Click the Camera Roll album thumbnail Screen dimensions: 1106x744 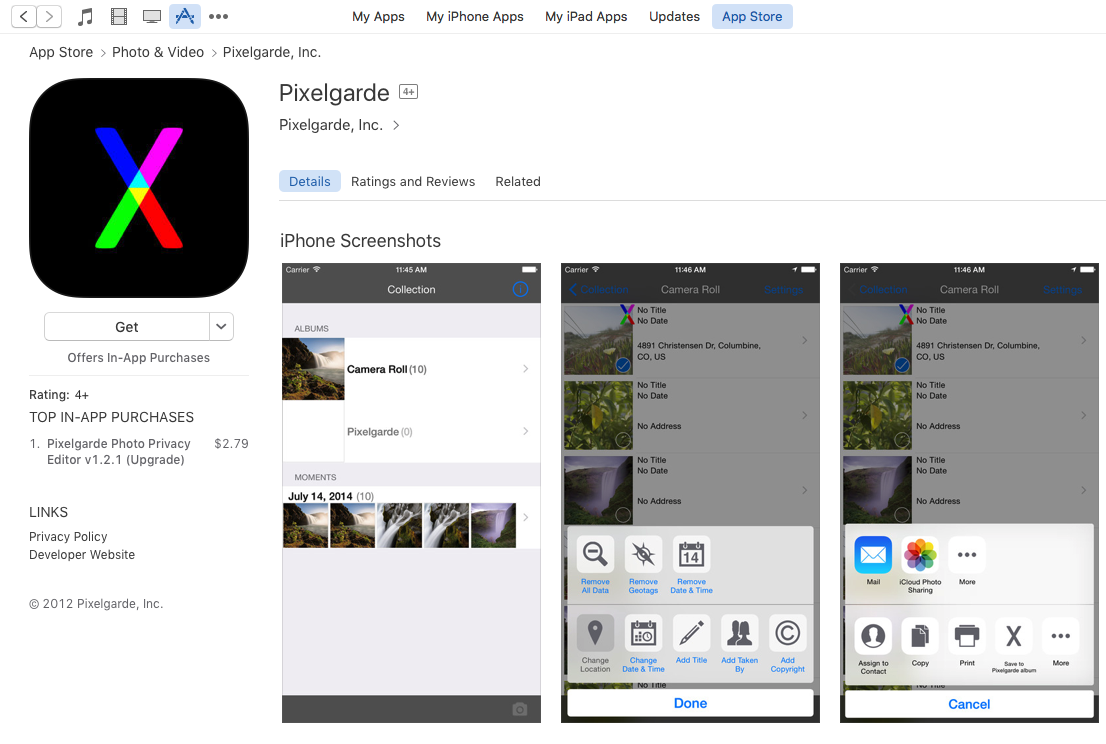click(x=313, y=369)
